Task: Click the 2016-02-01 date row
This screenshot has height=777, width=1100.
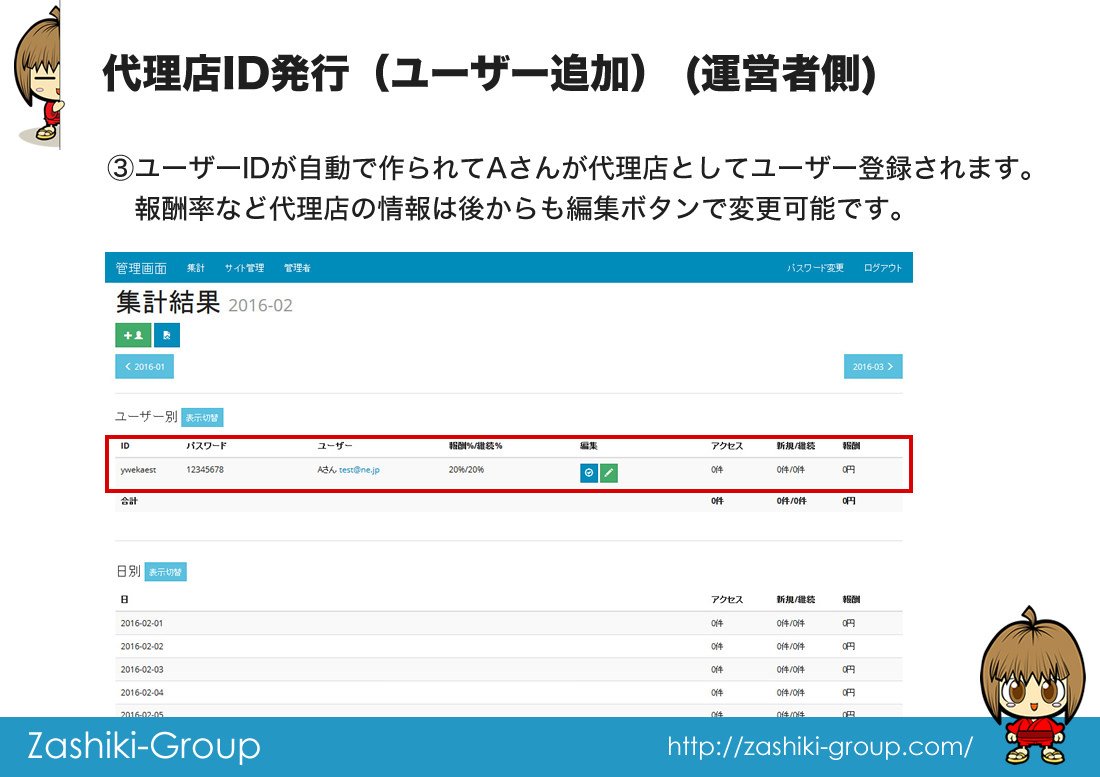Action: [x=142, y=623]
